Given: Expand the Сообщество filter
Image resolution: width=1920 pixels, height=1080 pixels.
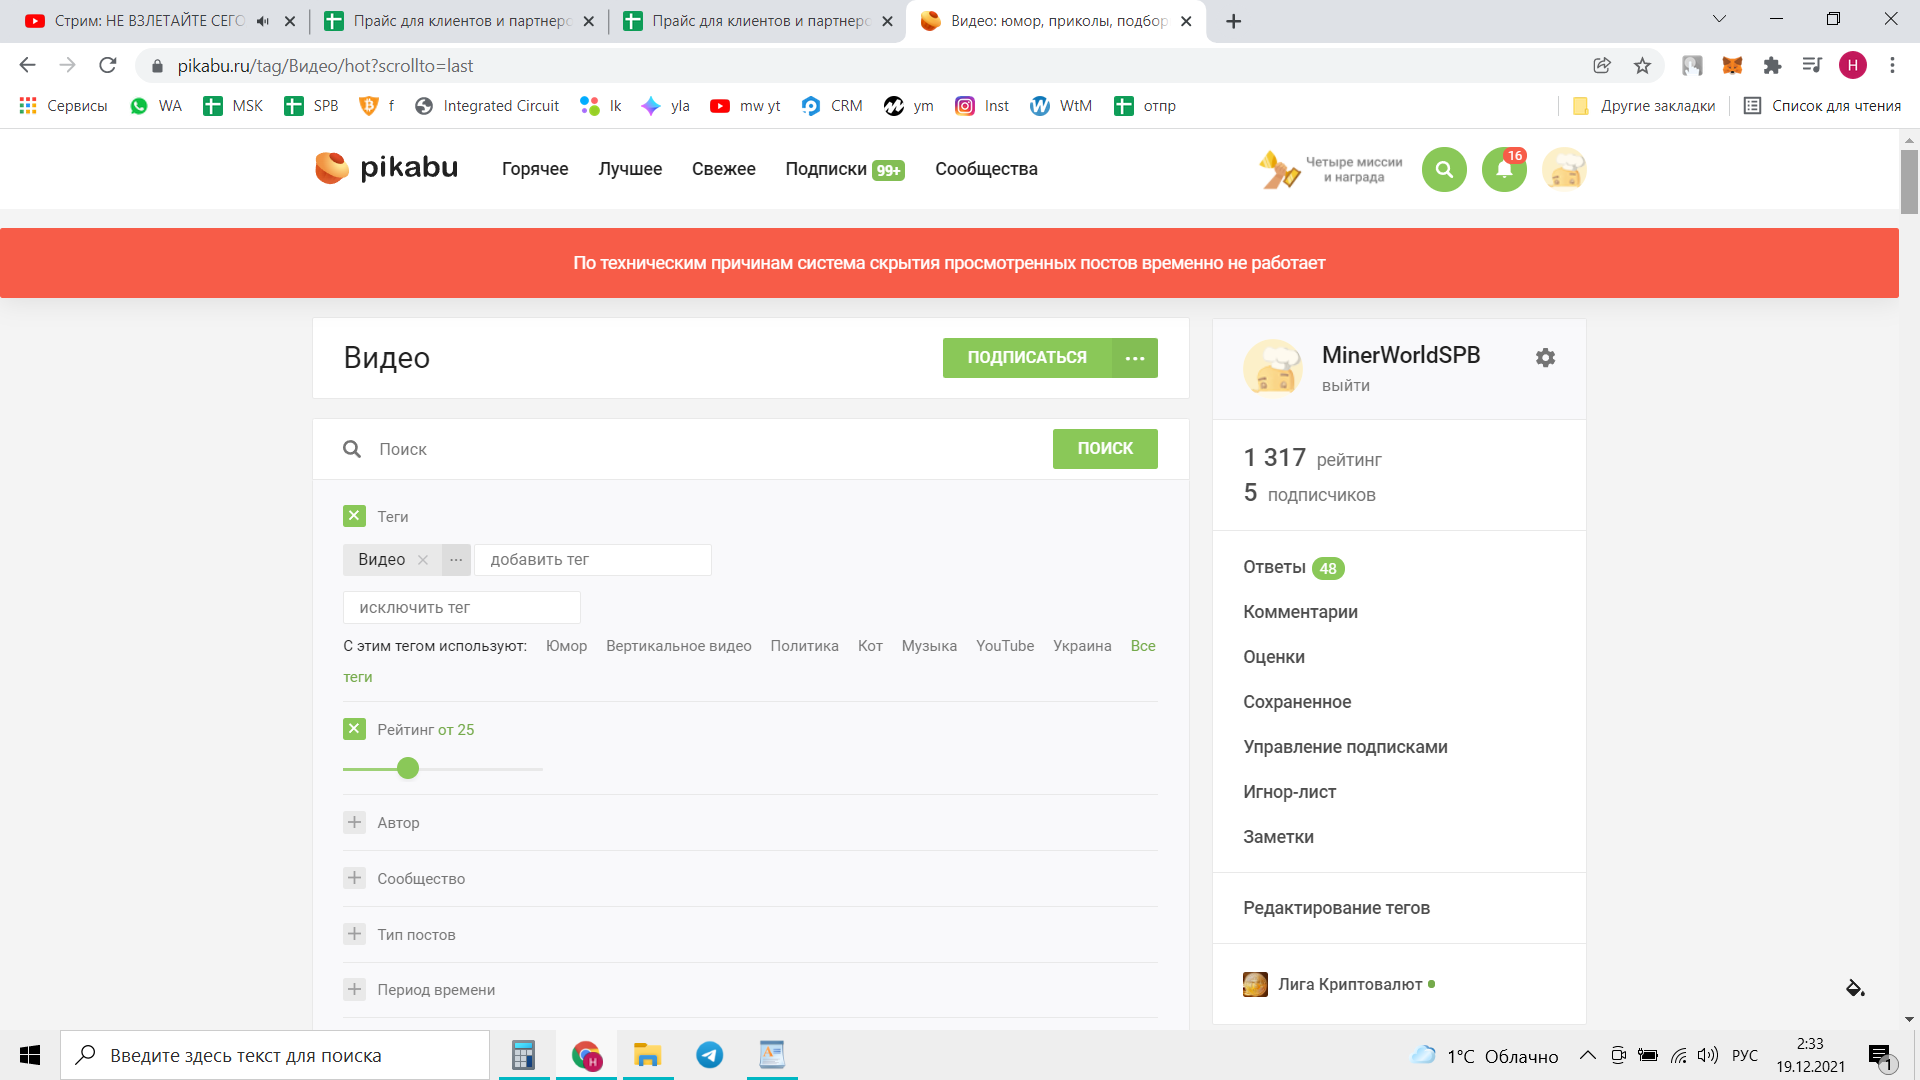Looking at the screenshot, I should coord(354,878).
